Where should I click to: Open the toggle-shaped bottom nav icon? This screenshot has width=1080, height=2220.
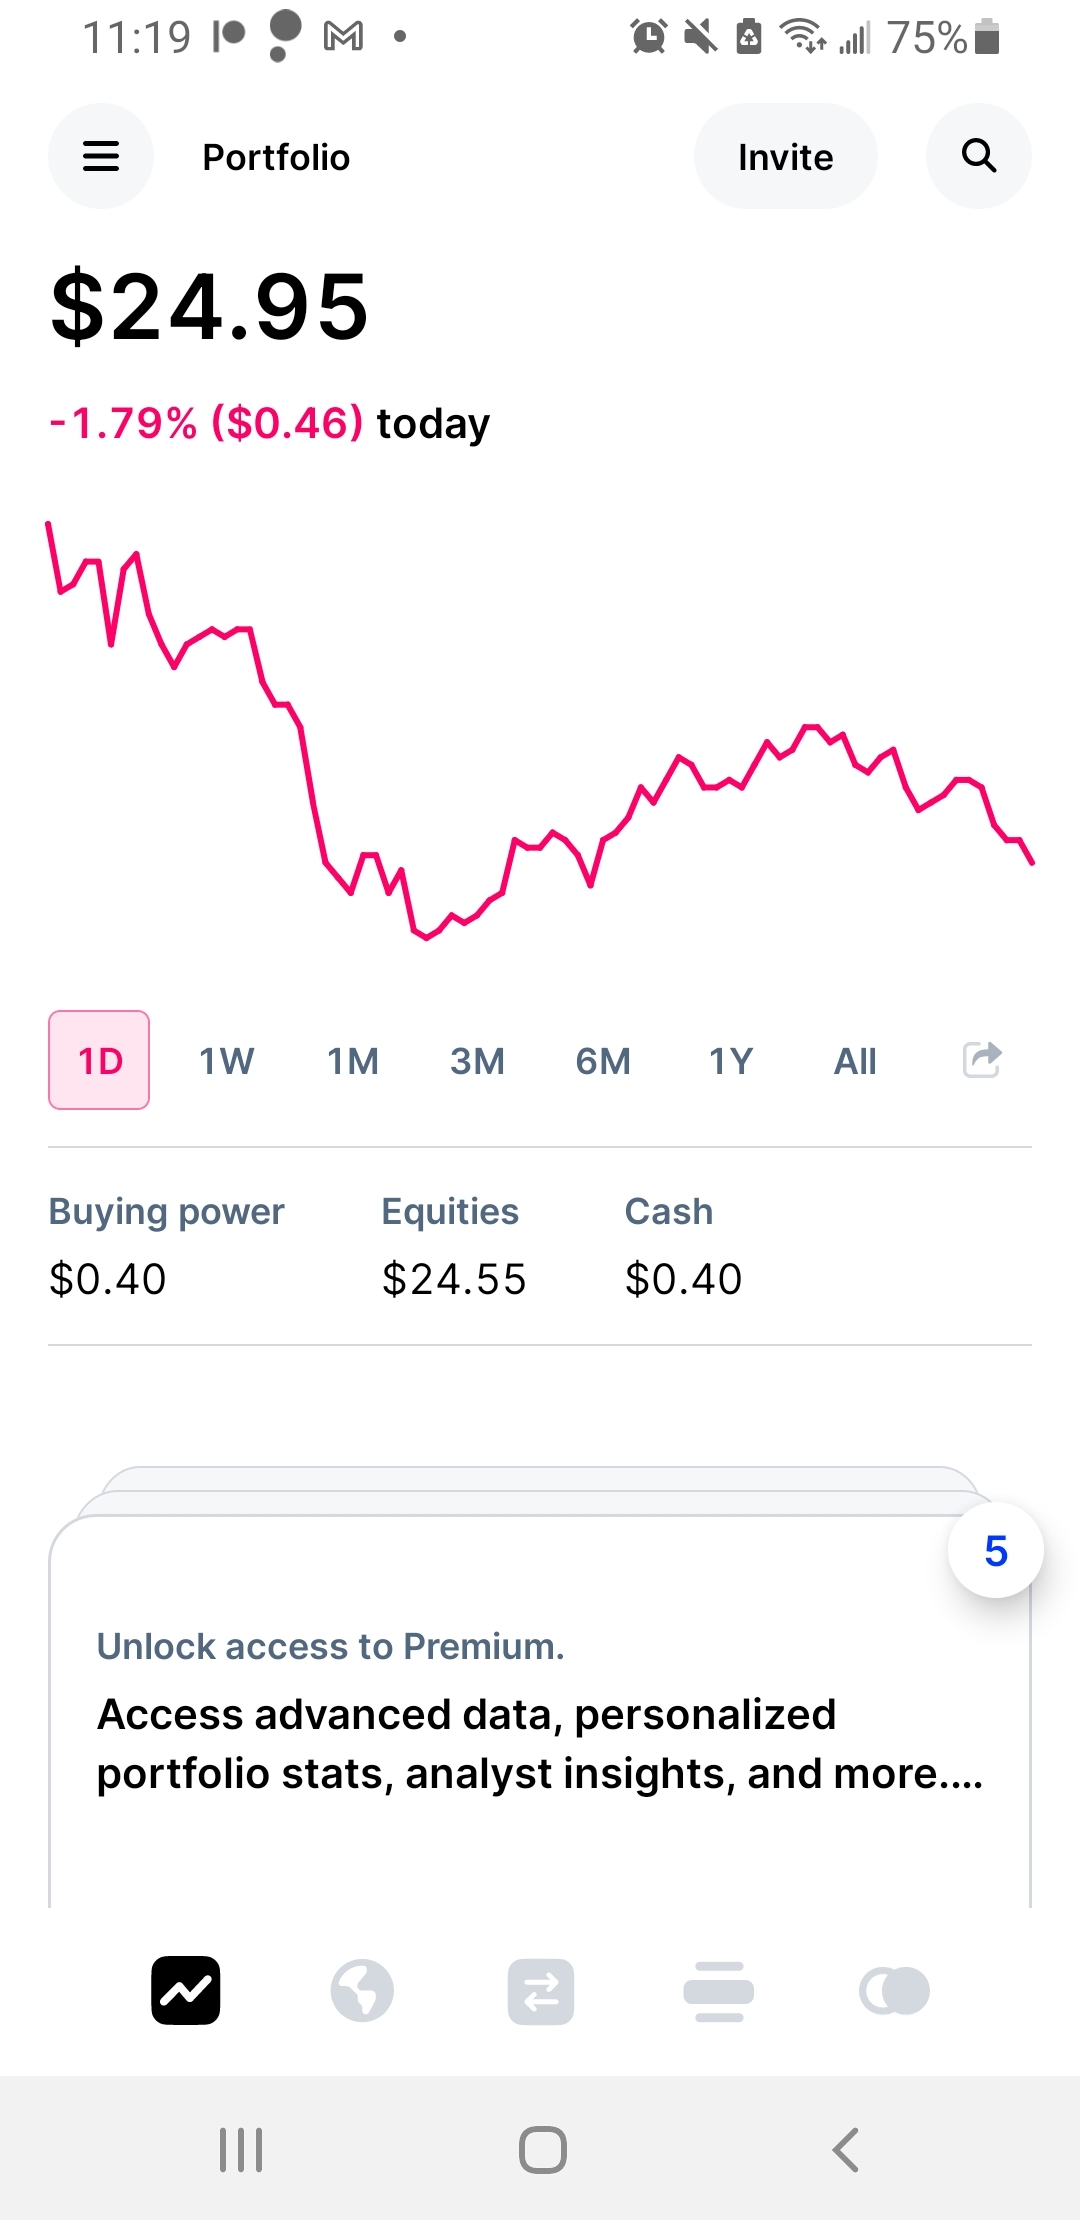coord(894,1991)
